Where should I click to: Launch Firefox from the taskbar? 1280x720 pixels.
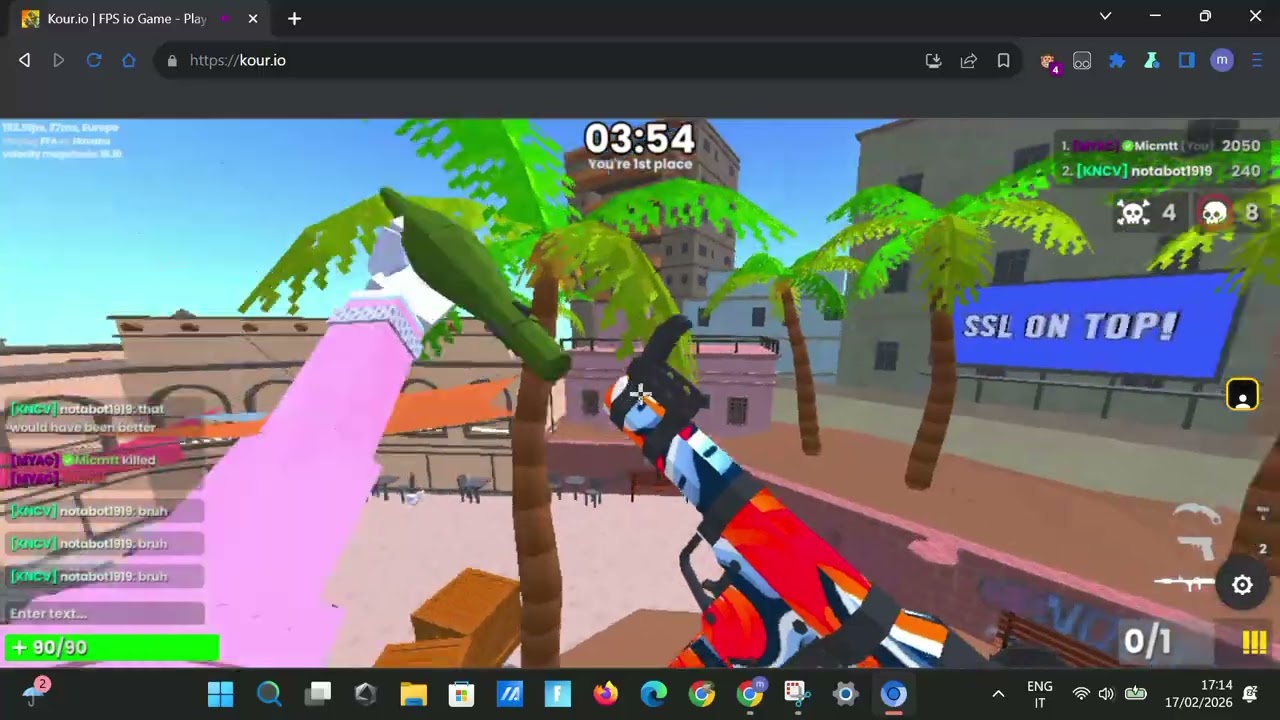605,694
